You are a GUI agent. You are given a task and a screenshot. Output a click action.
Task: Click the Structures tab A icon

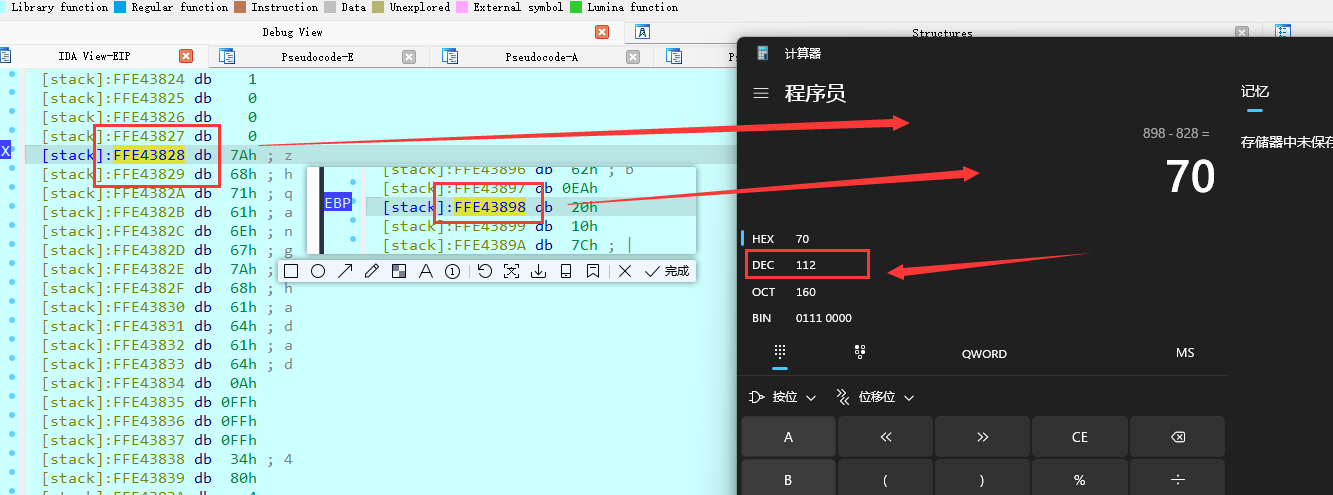(643, 32)
